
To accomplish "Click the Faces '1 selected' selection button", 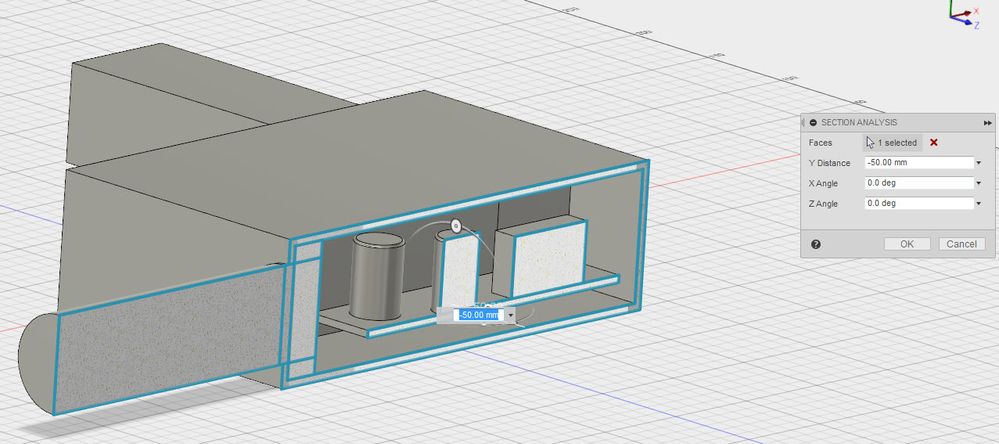I will [893, 143].
